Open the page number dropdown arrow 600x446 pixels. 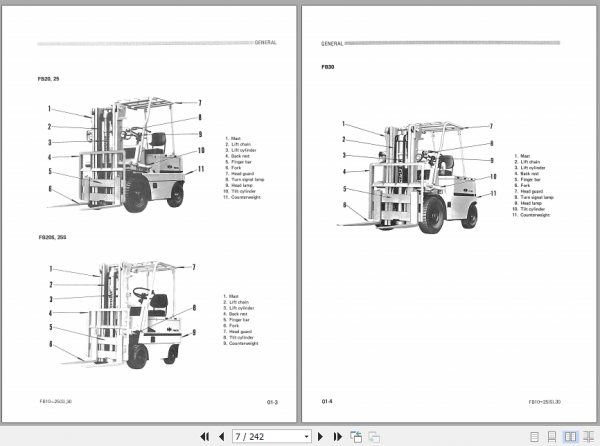[307, 436]
